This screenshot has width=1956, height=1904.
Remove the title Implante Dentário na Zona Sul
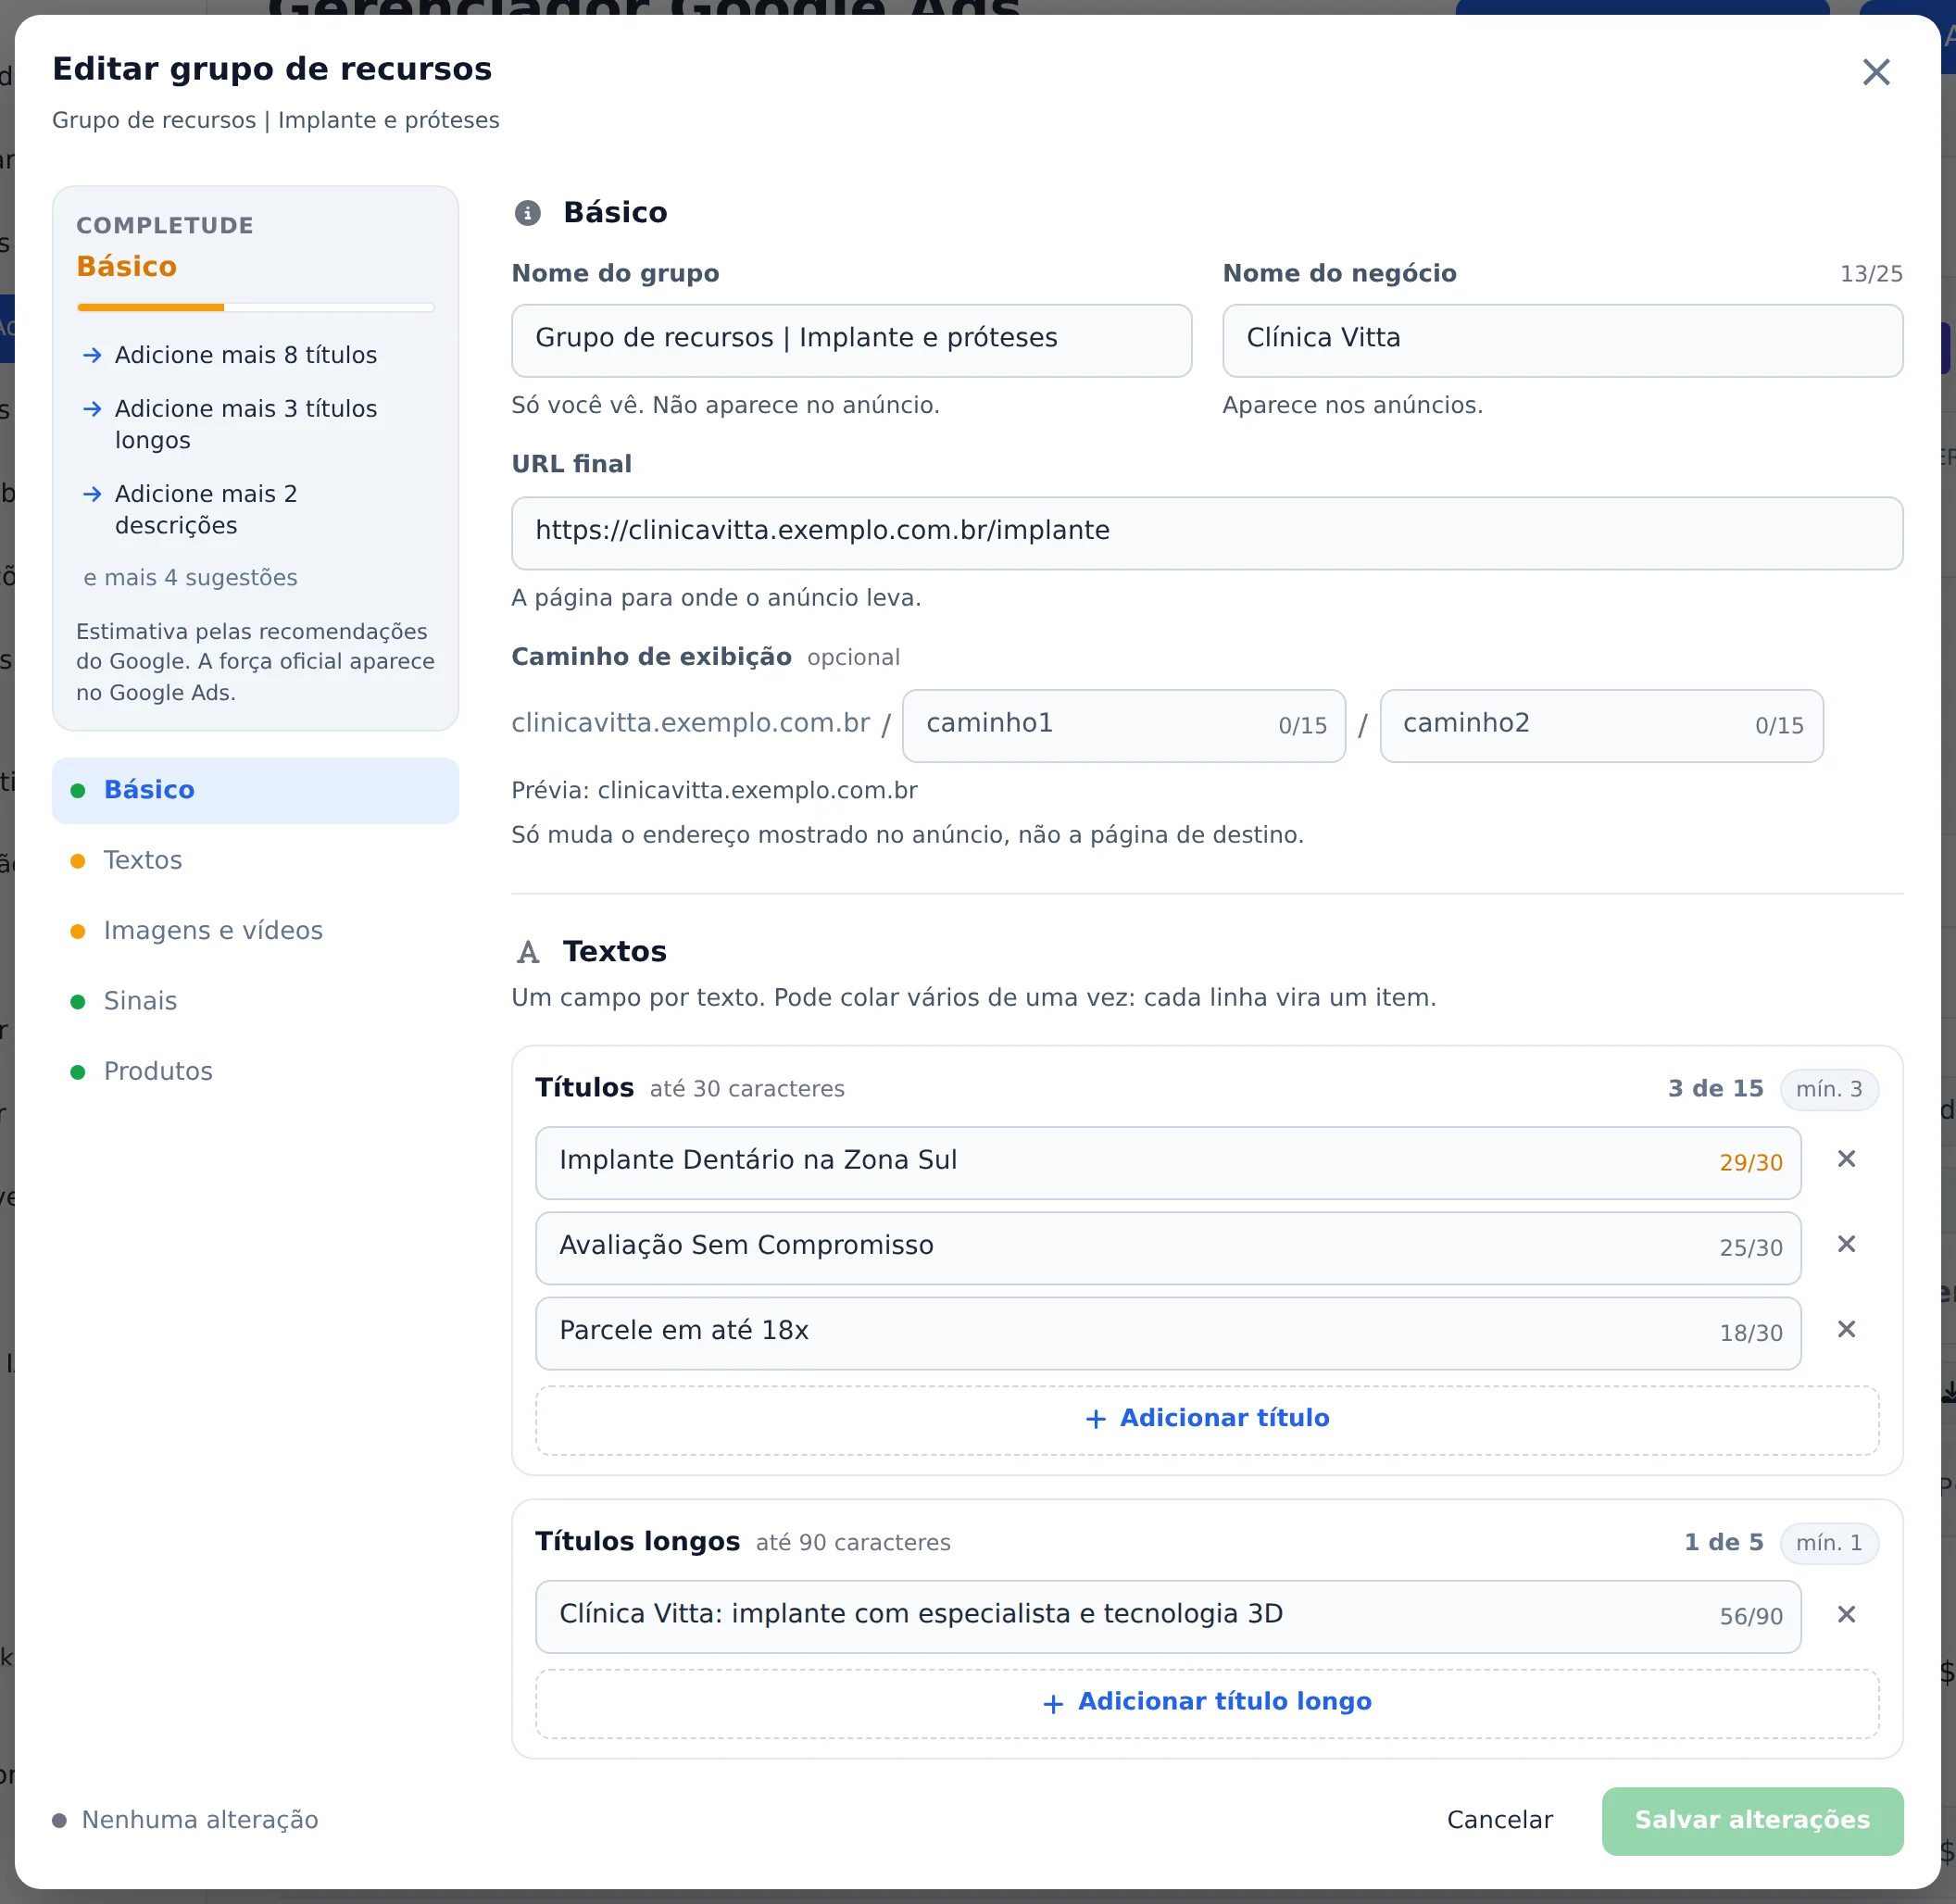(1846, 1159)
